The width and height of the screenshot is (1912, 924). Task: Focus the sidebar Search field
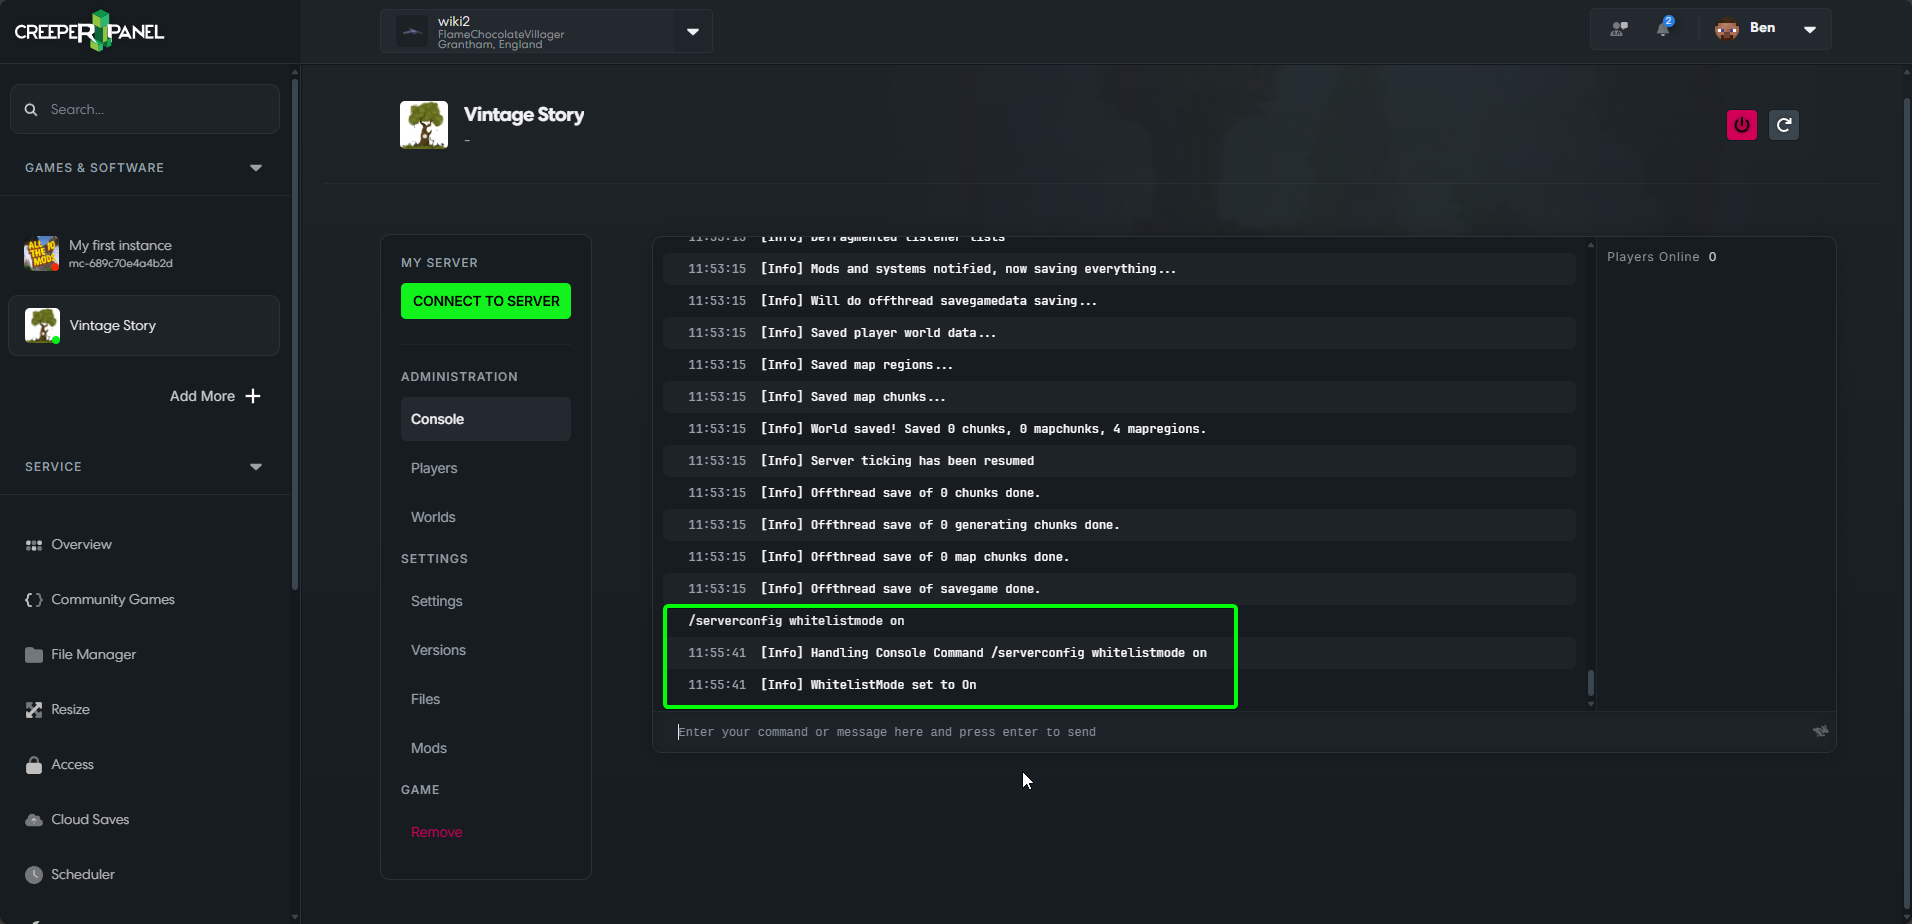tap(145, 109)
